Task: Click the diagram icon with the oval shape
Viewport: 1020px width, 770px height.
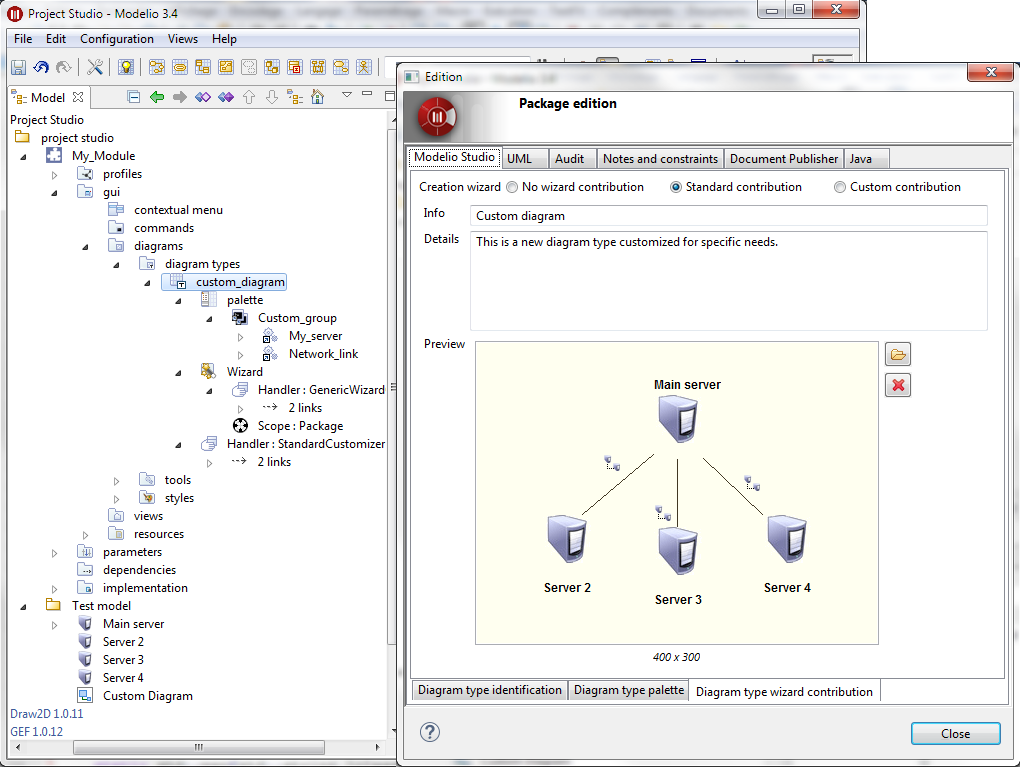Action: 180,67
